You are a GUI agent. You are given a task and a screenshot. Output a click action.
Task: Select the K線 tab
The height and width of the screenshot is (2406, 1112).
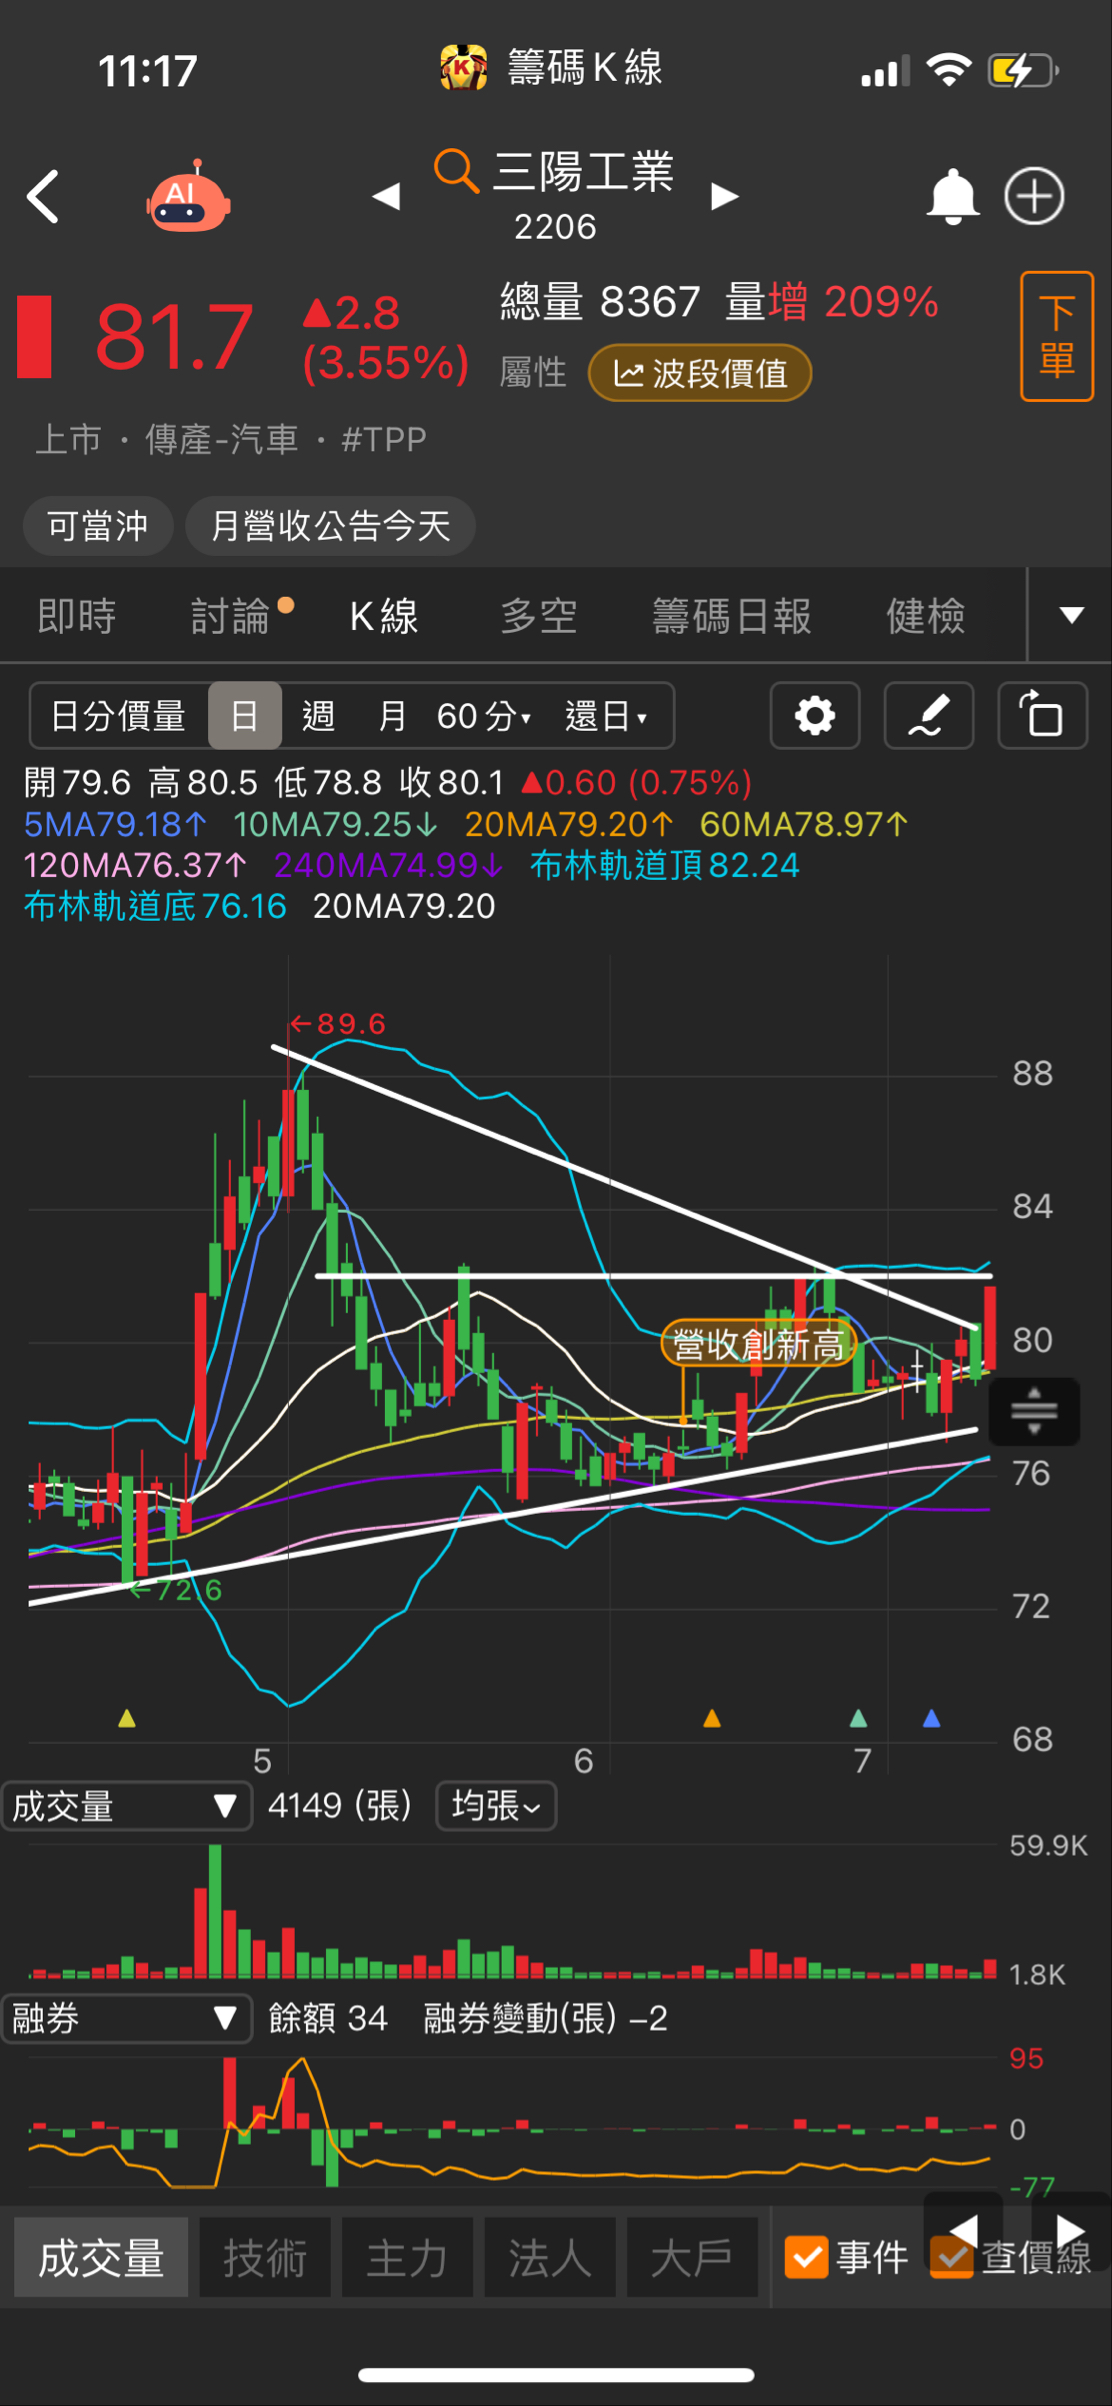pyautogui.click(x=384, y=616)
